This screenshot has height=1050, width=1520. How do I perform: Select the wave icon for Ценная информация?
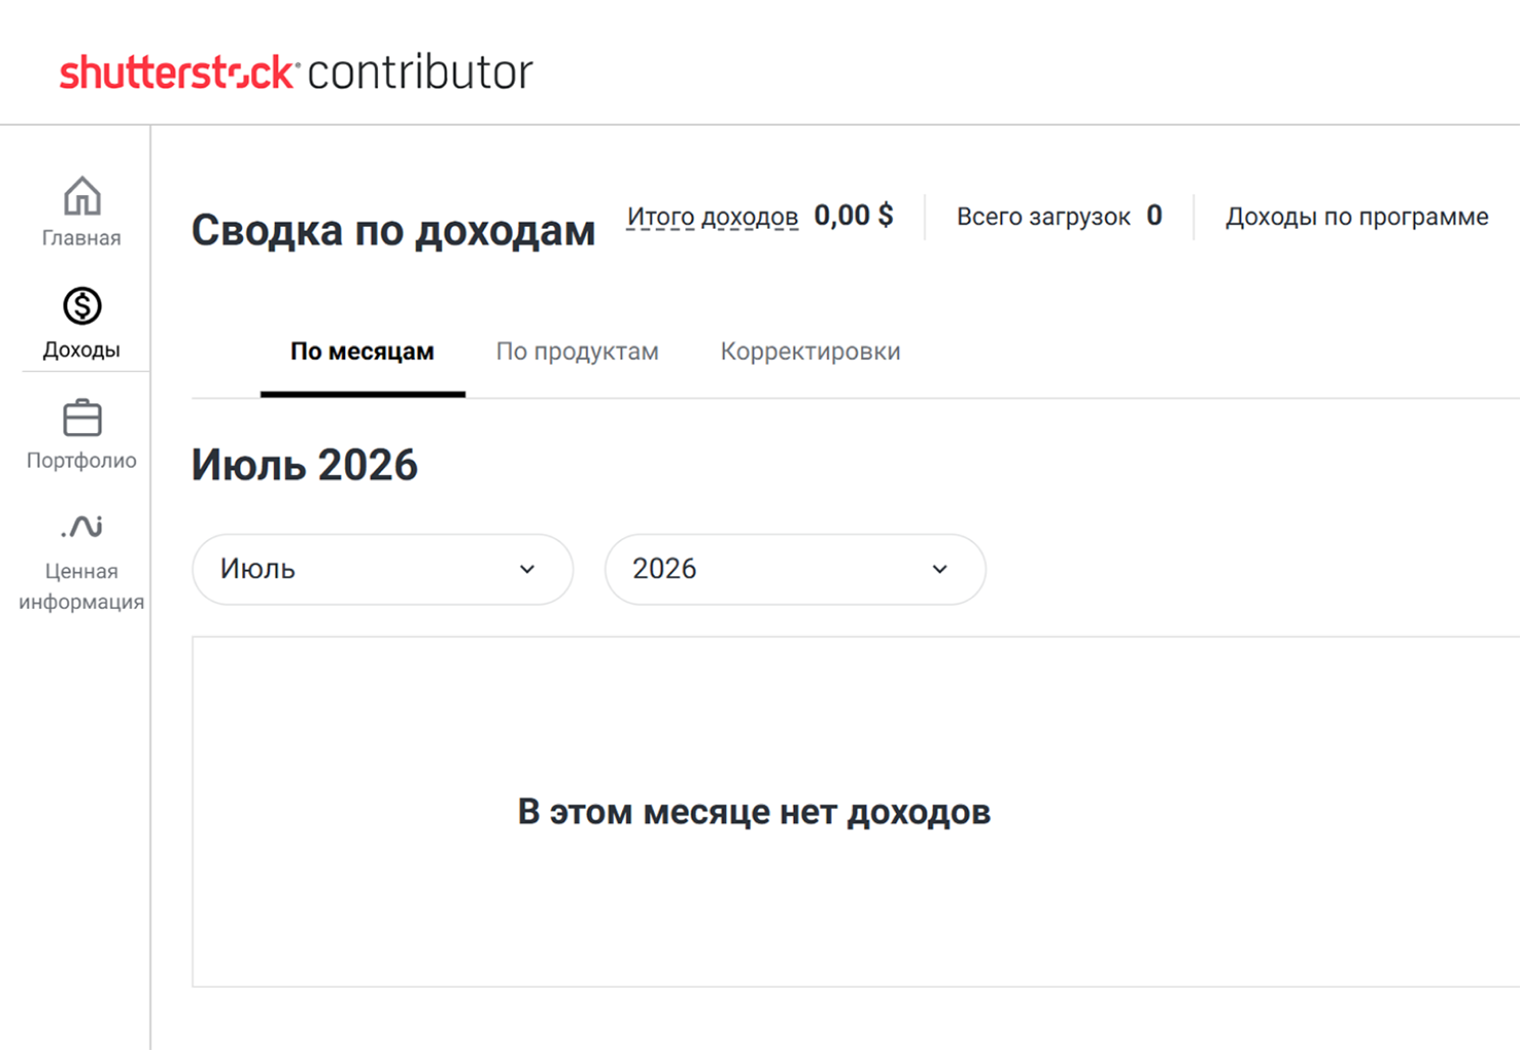[82, 527]
